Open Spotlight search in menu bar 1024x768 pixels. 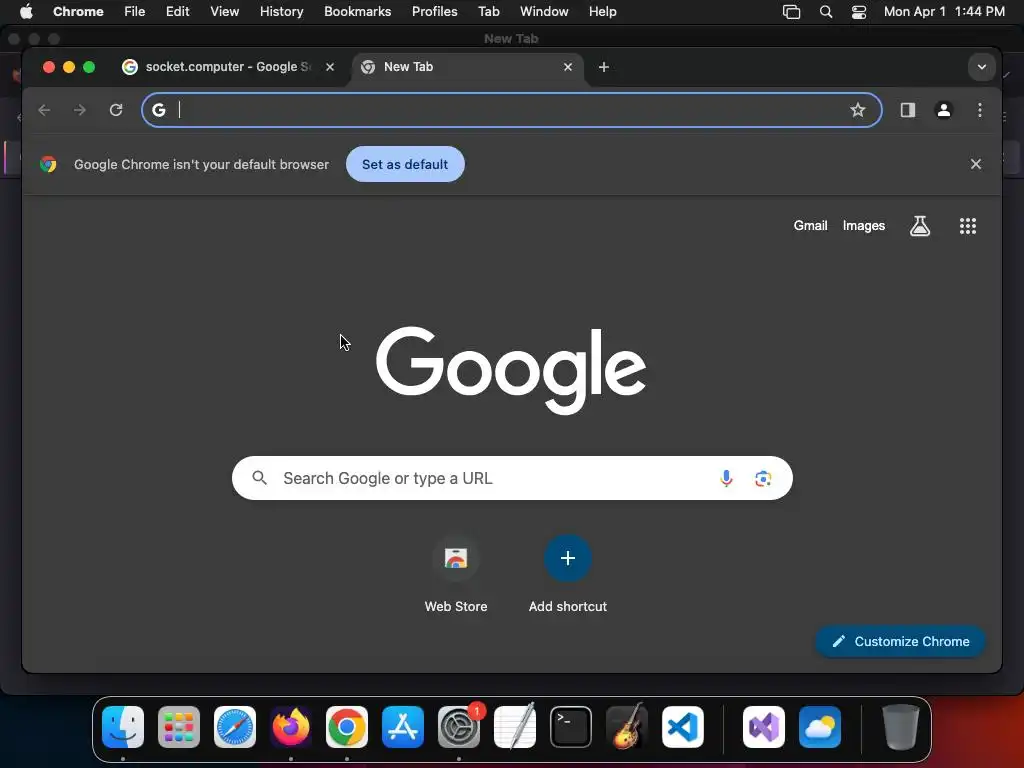tap(825, 11)
